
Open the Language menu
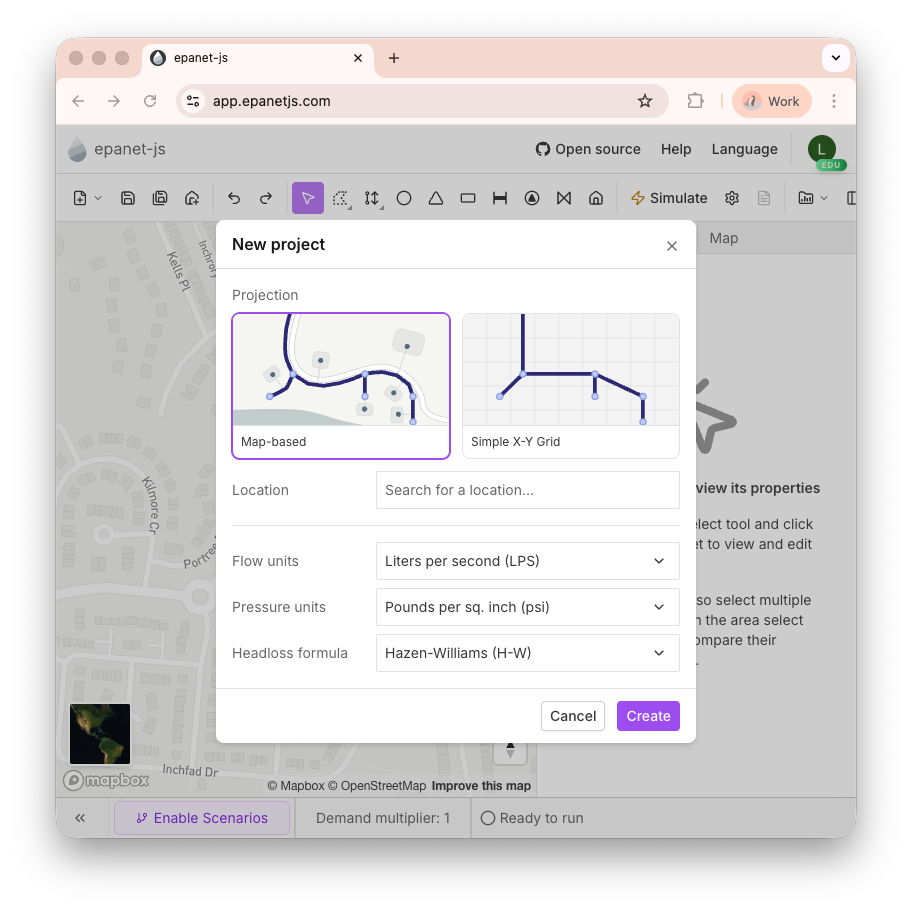744,149
